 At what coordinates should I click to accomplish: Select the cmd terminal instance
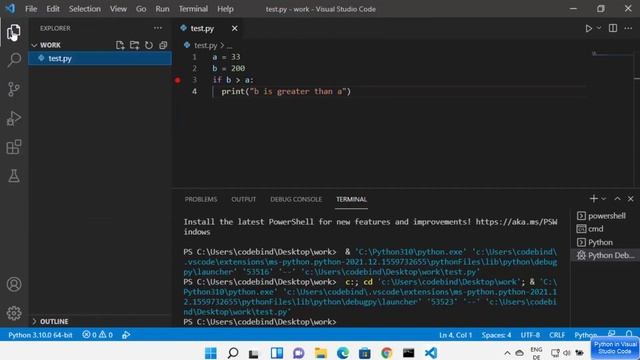(x=605, y=229)
